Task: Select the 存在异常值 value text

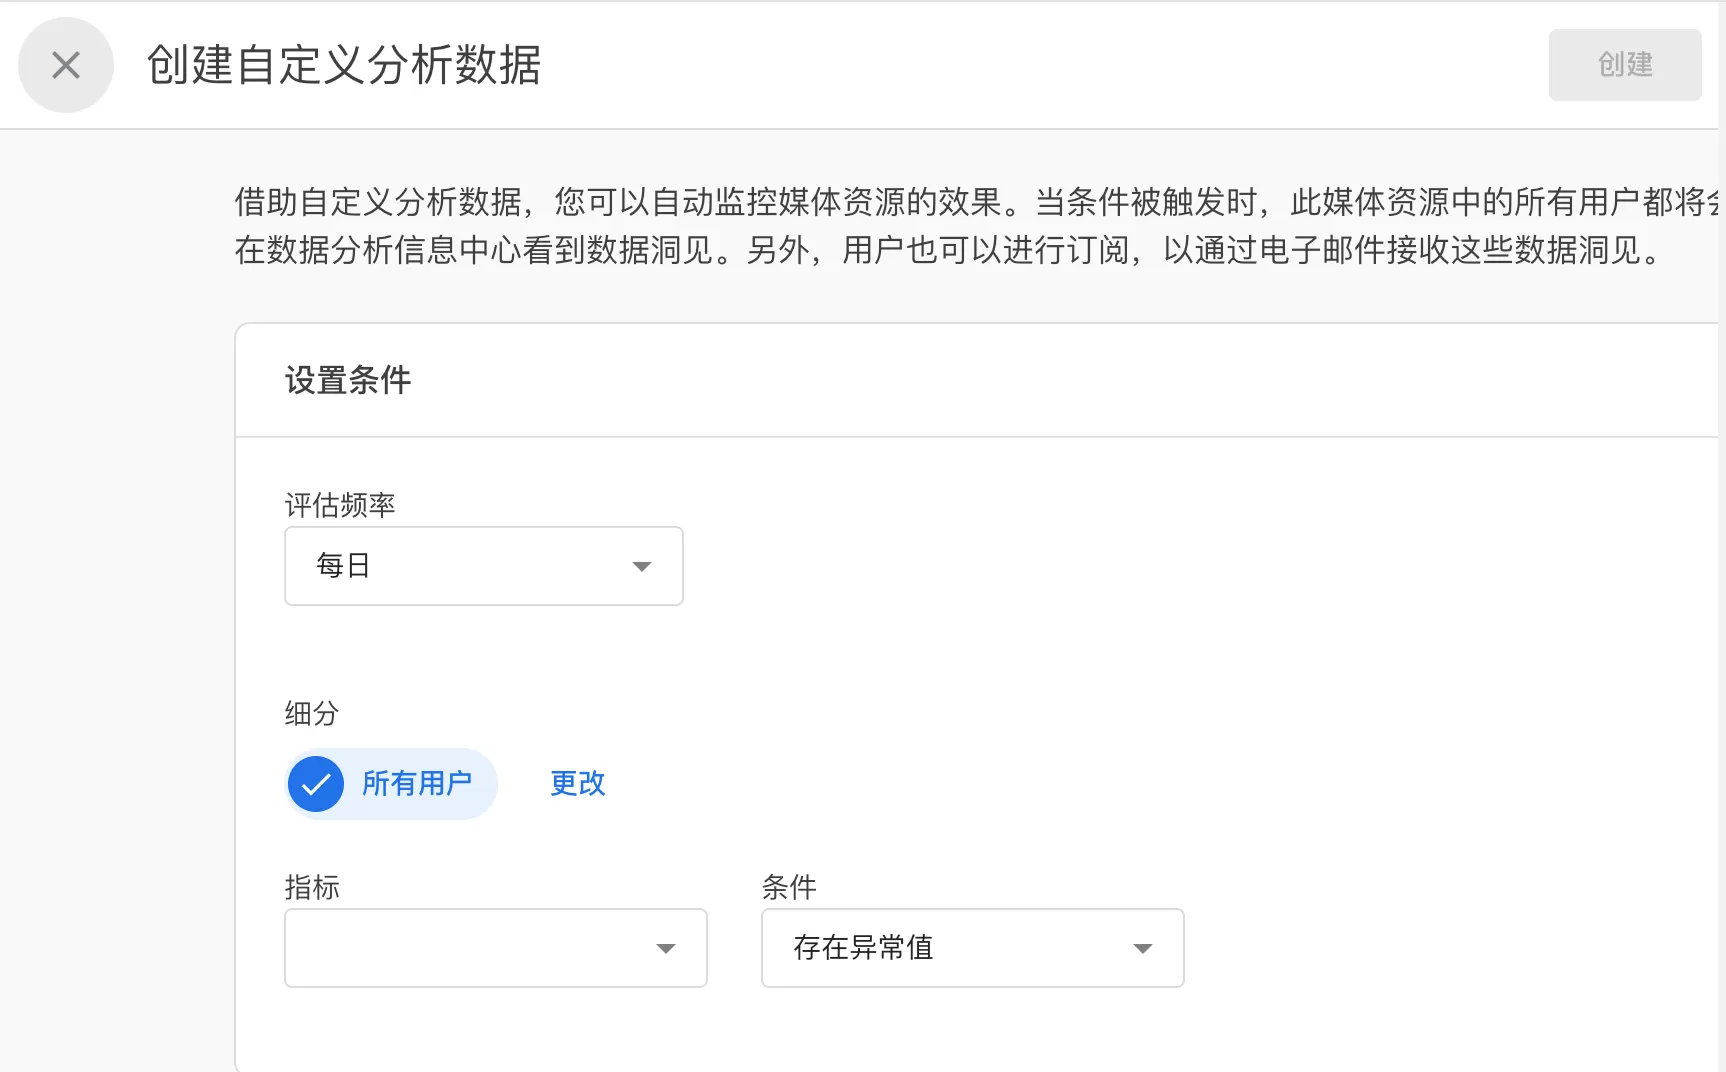Action: click(863, 948)
